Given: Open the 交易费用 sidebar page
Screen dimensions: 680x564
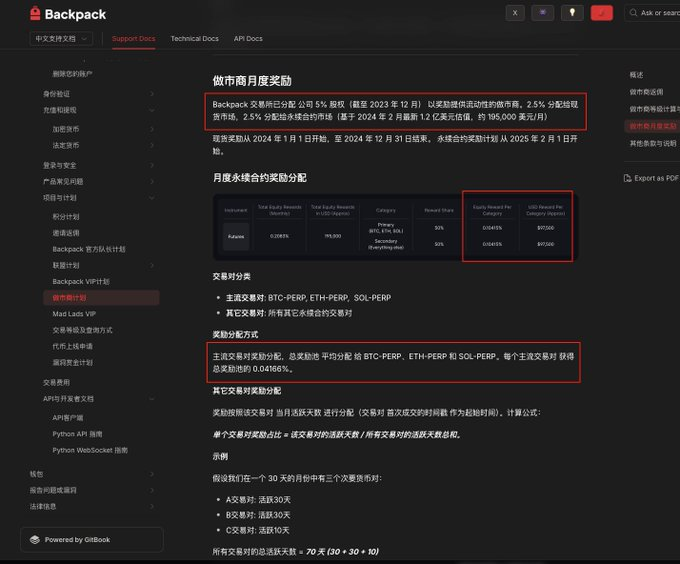Looking at the screenshot, I should pos(56,382).
